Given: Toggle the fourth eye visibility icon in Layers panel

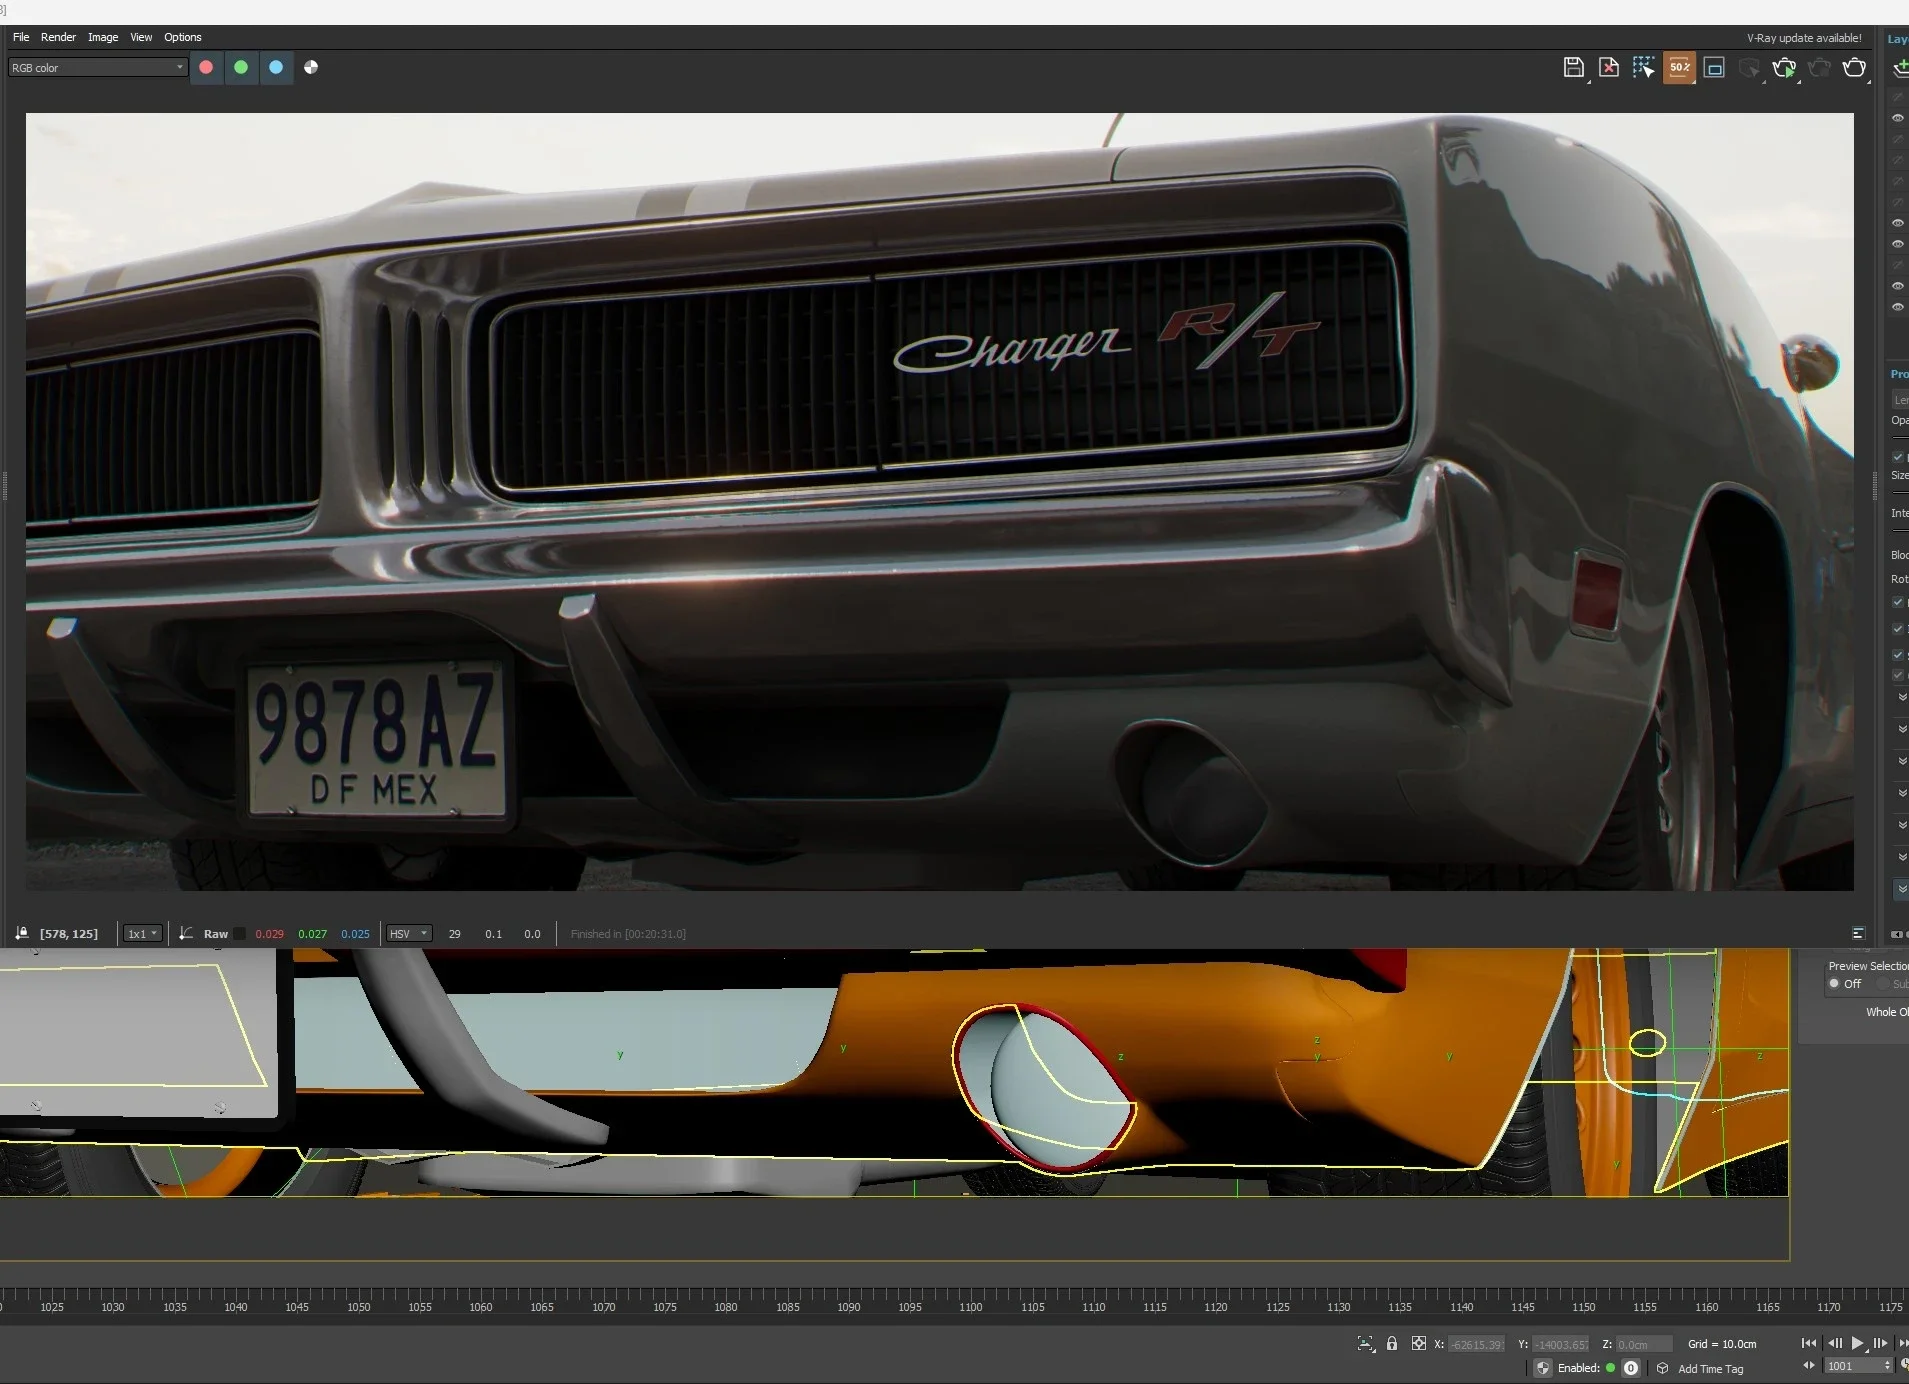Looking at the screenshot, I should 1898,286.
